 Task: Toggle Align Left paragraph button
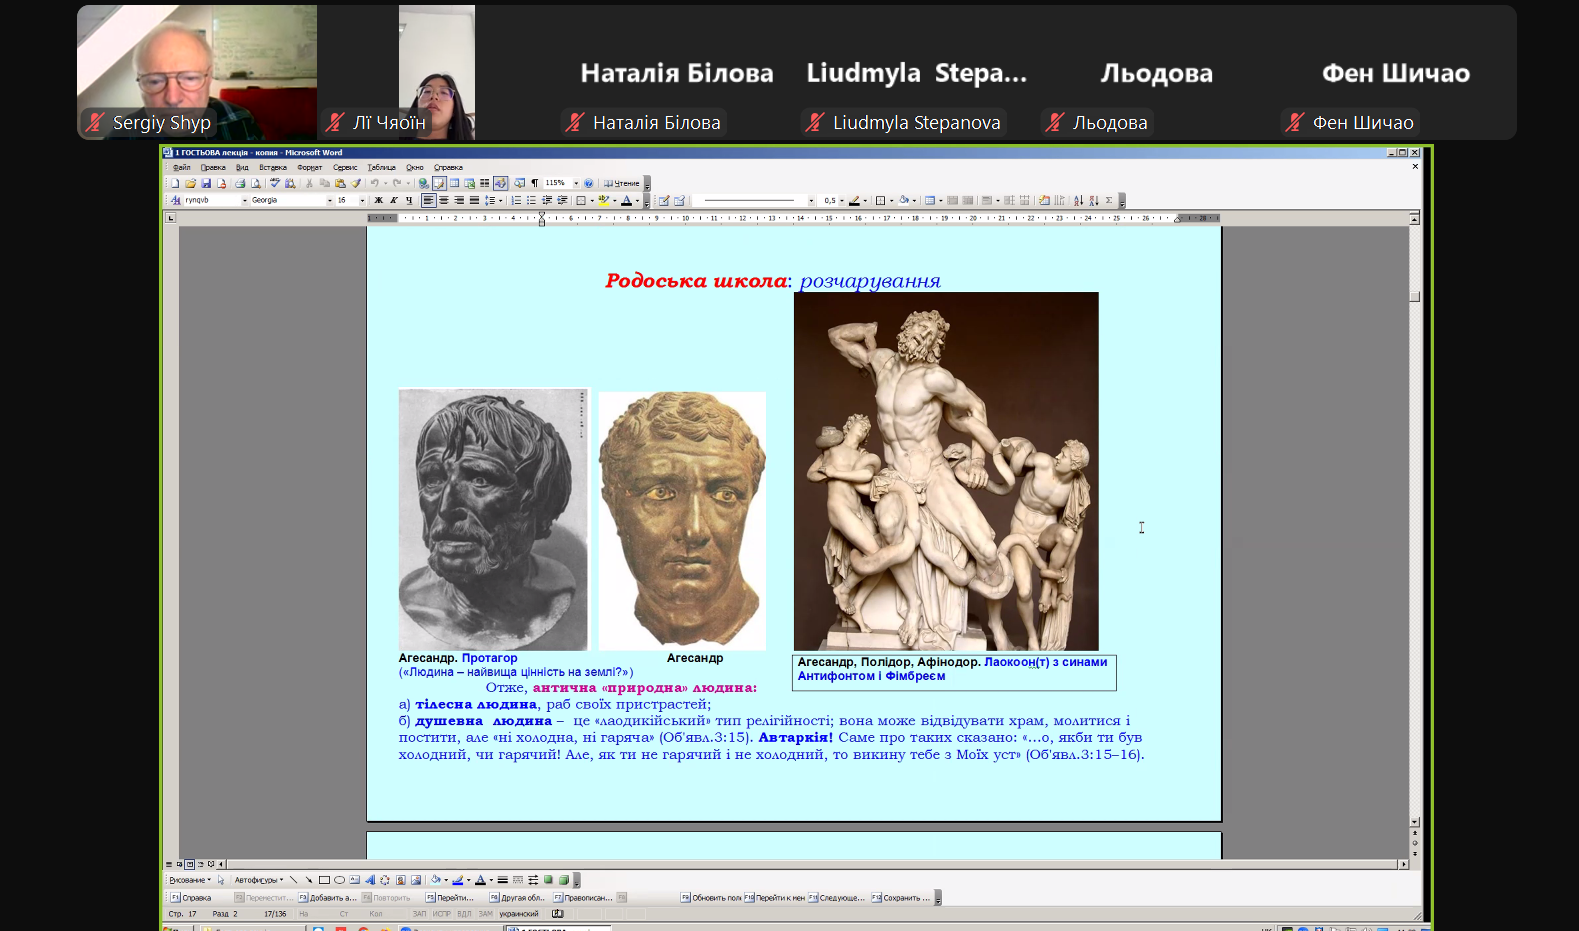[x=428, y=200]
